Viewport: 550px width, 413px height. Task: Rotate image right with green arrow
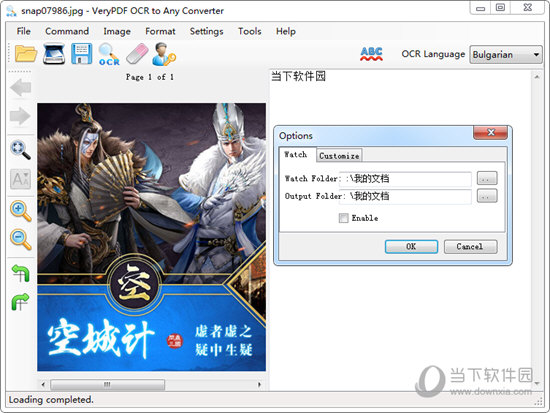click(20, 302)
